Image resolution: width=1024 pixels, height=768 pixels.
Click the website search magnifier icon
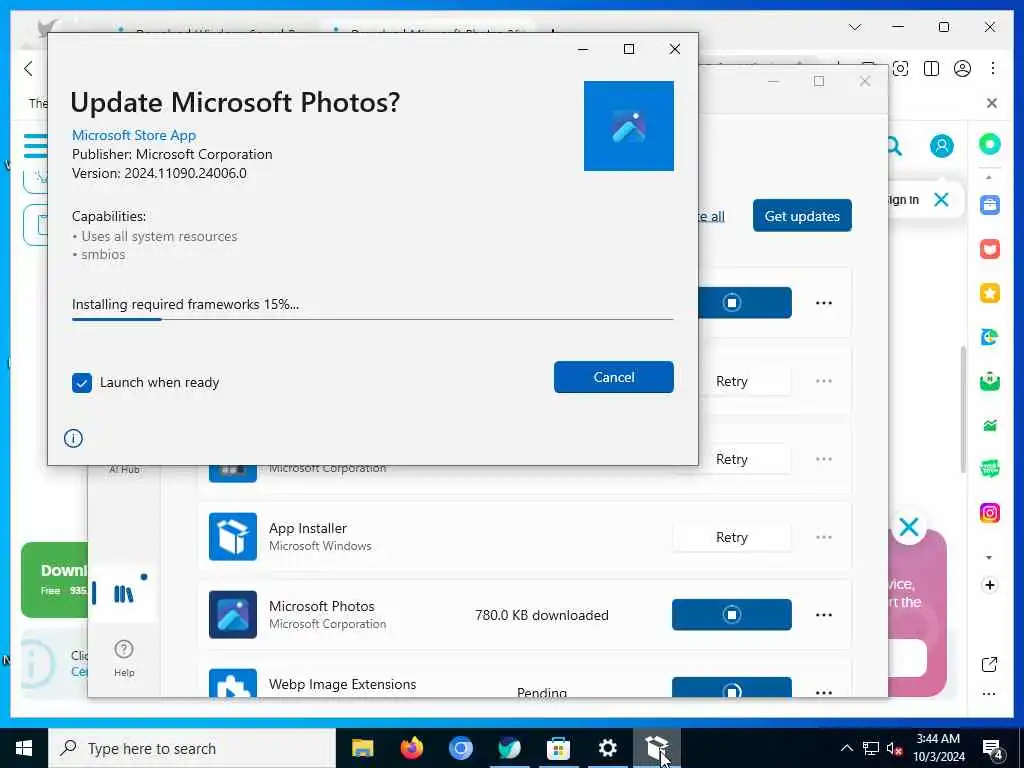click(894, 146)
